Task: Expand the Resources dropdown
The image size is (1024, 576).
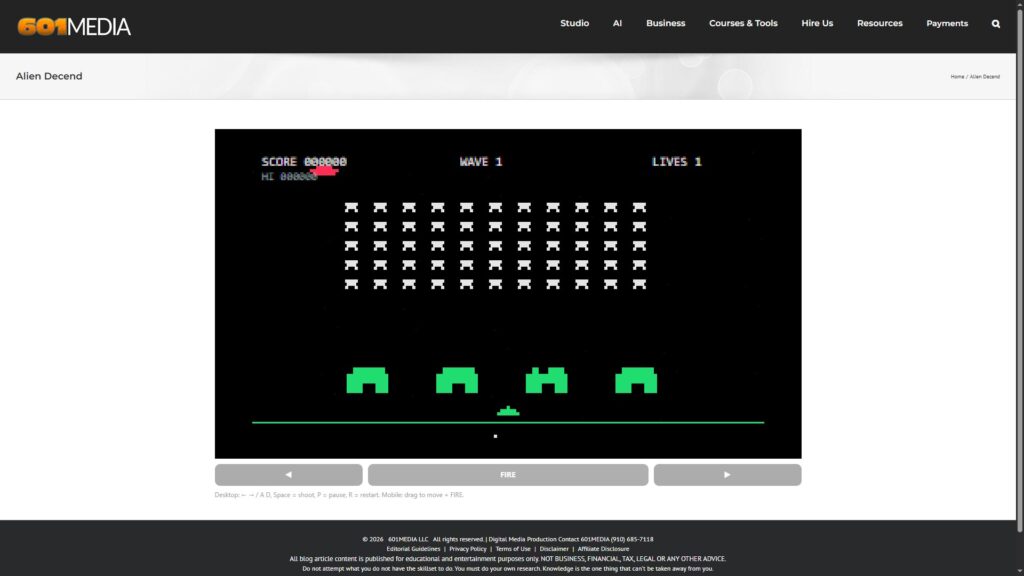Action: coord(879,23)
